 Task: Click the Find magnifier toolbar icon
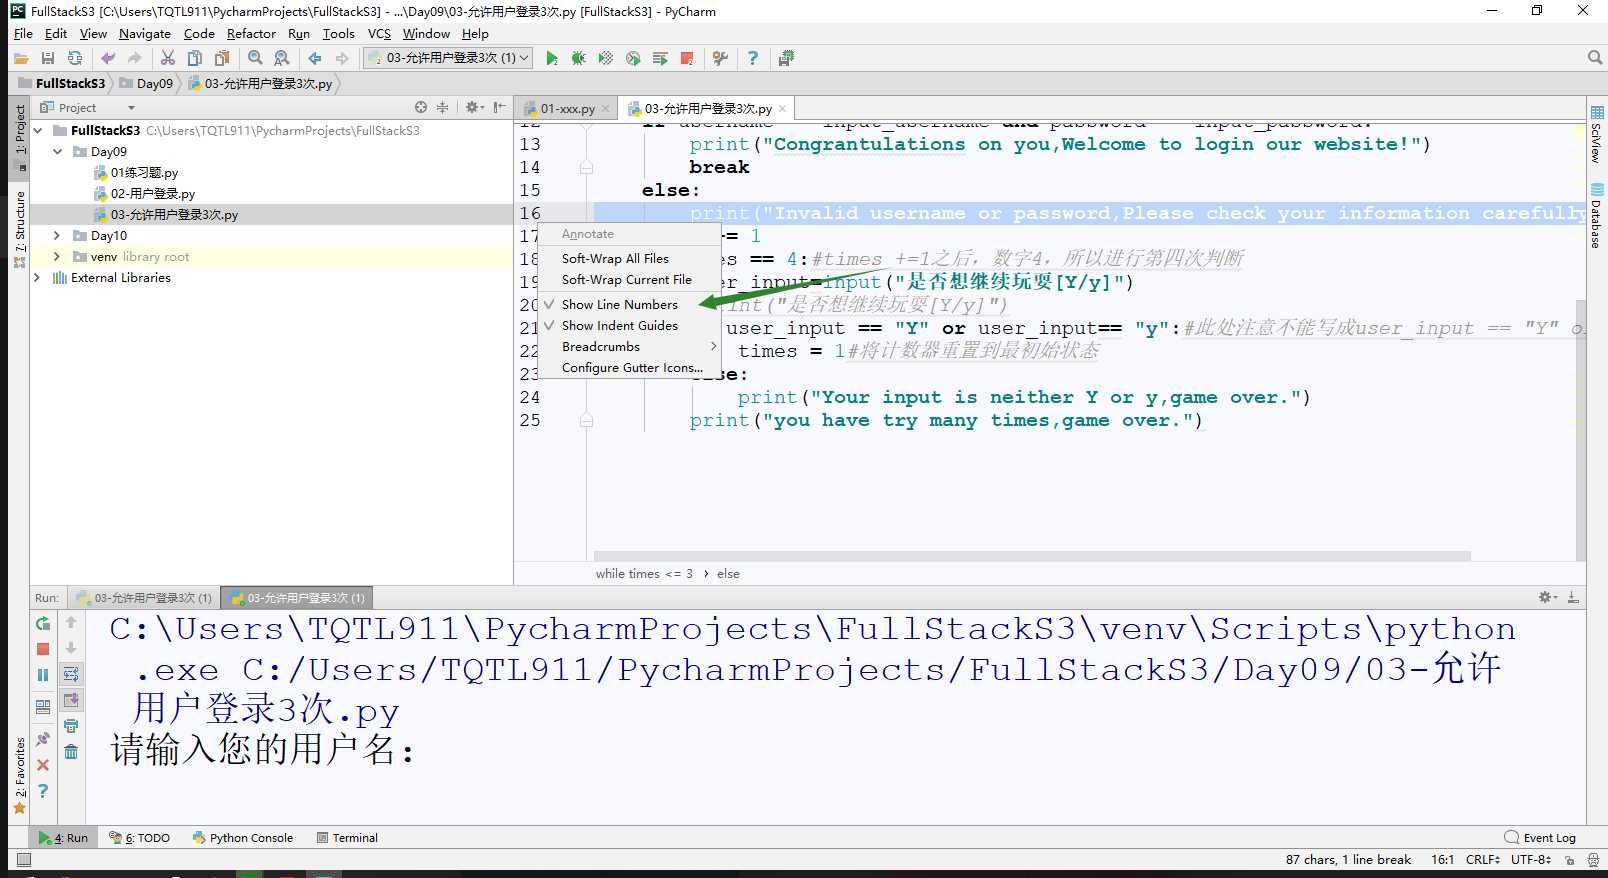(x=255, y=58)
